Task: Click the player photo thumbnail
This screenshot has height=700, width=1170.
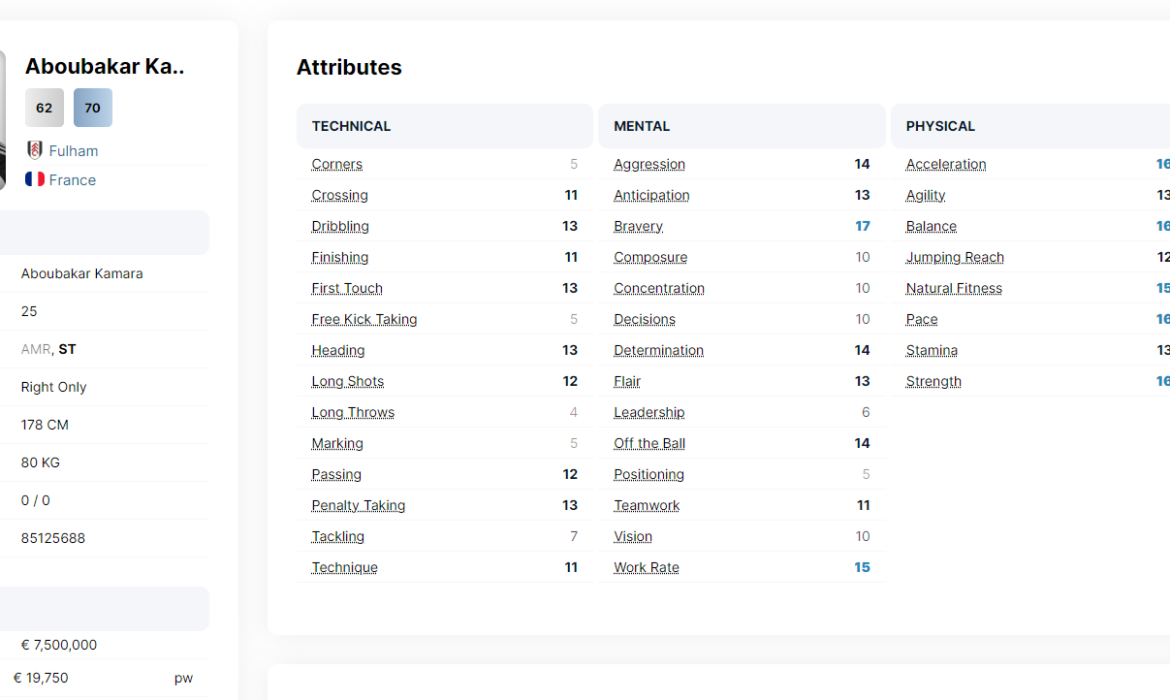Action: 2,120
